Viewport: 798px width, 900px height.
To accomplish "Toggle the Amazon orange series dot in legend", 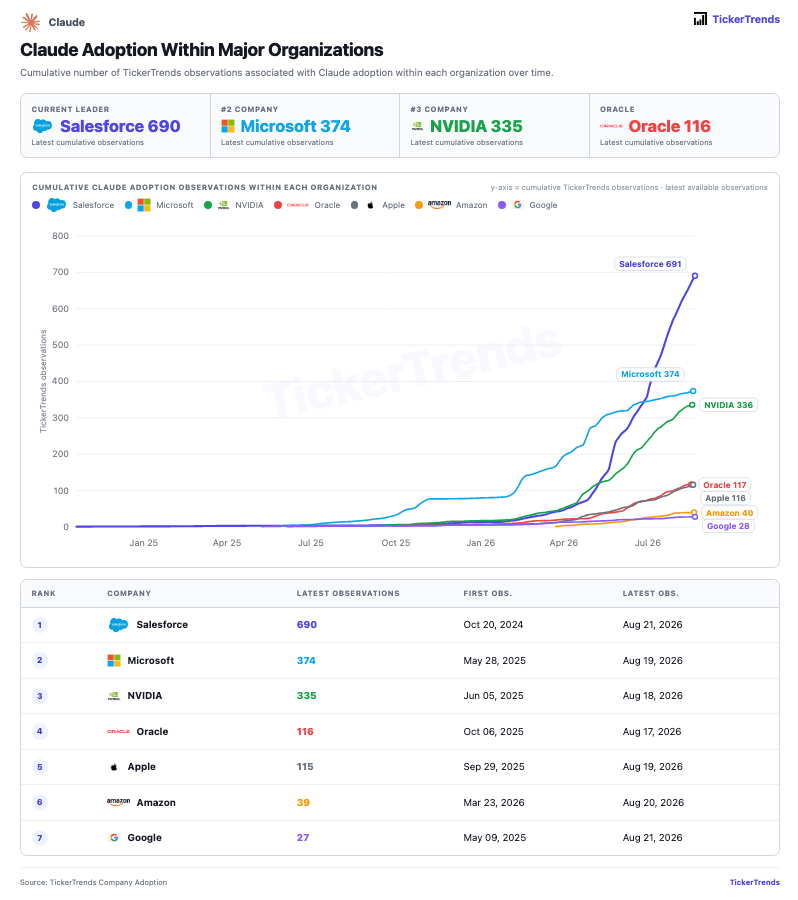I will (419, 205).
